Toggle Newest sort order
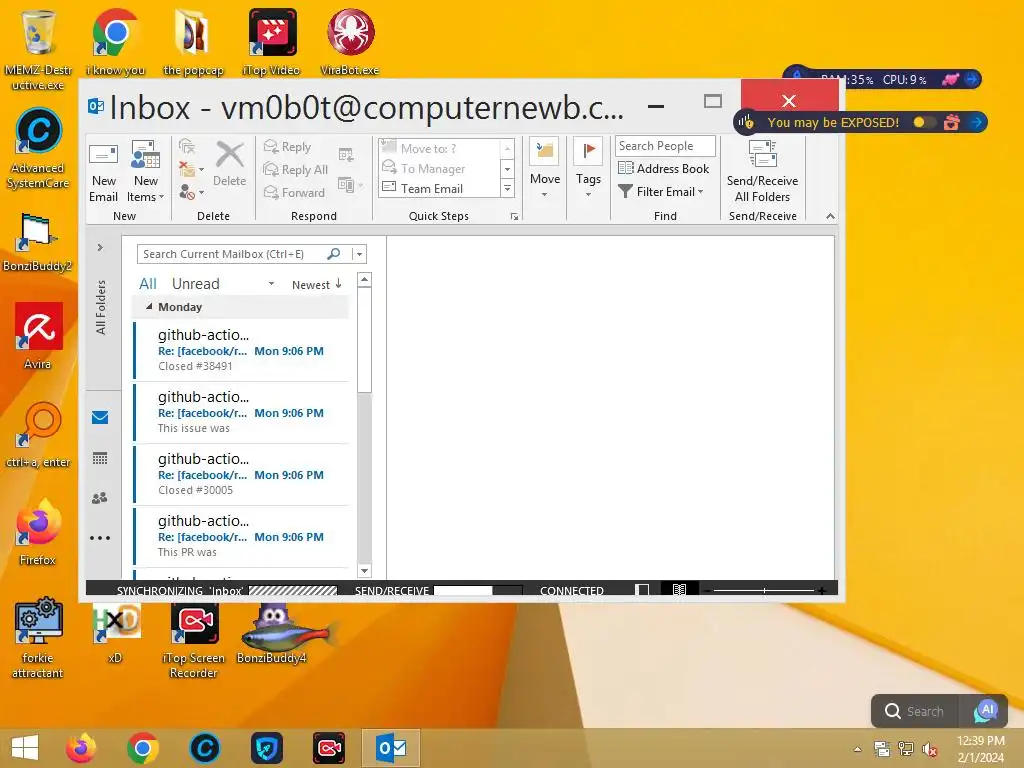 click(x=317, y=284)
